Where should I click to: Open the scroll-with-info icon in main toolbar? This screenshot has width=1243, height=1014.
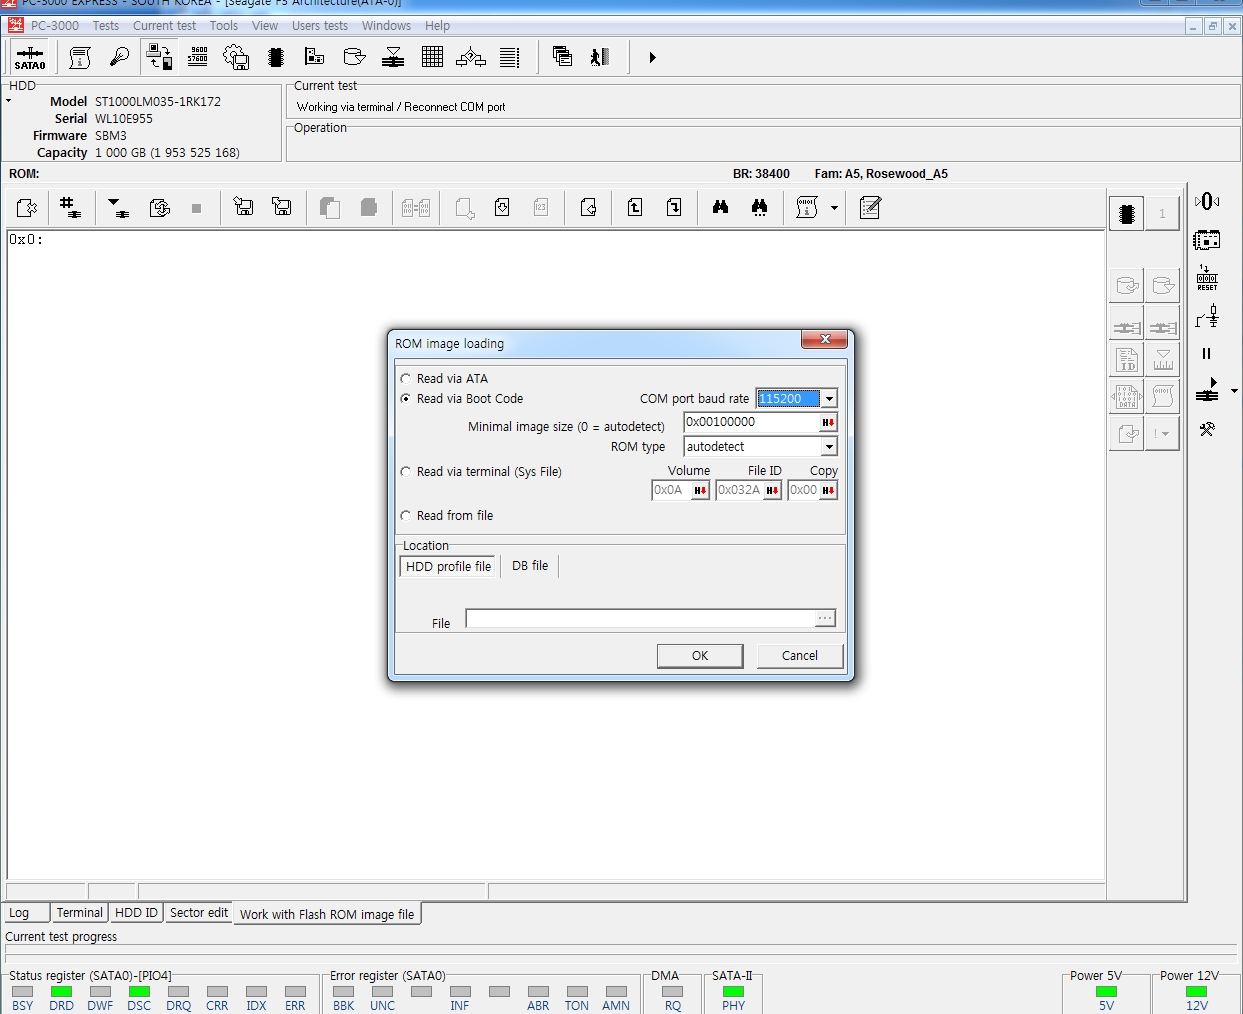[x=80, y=58]
